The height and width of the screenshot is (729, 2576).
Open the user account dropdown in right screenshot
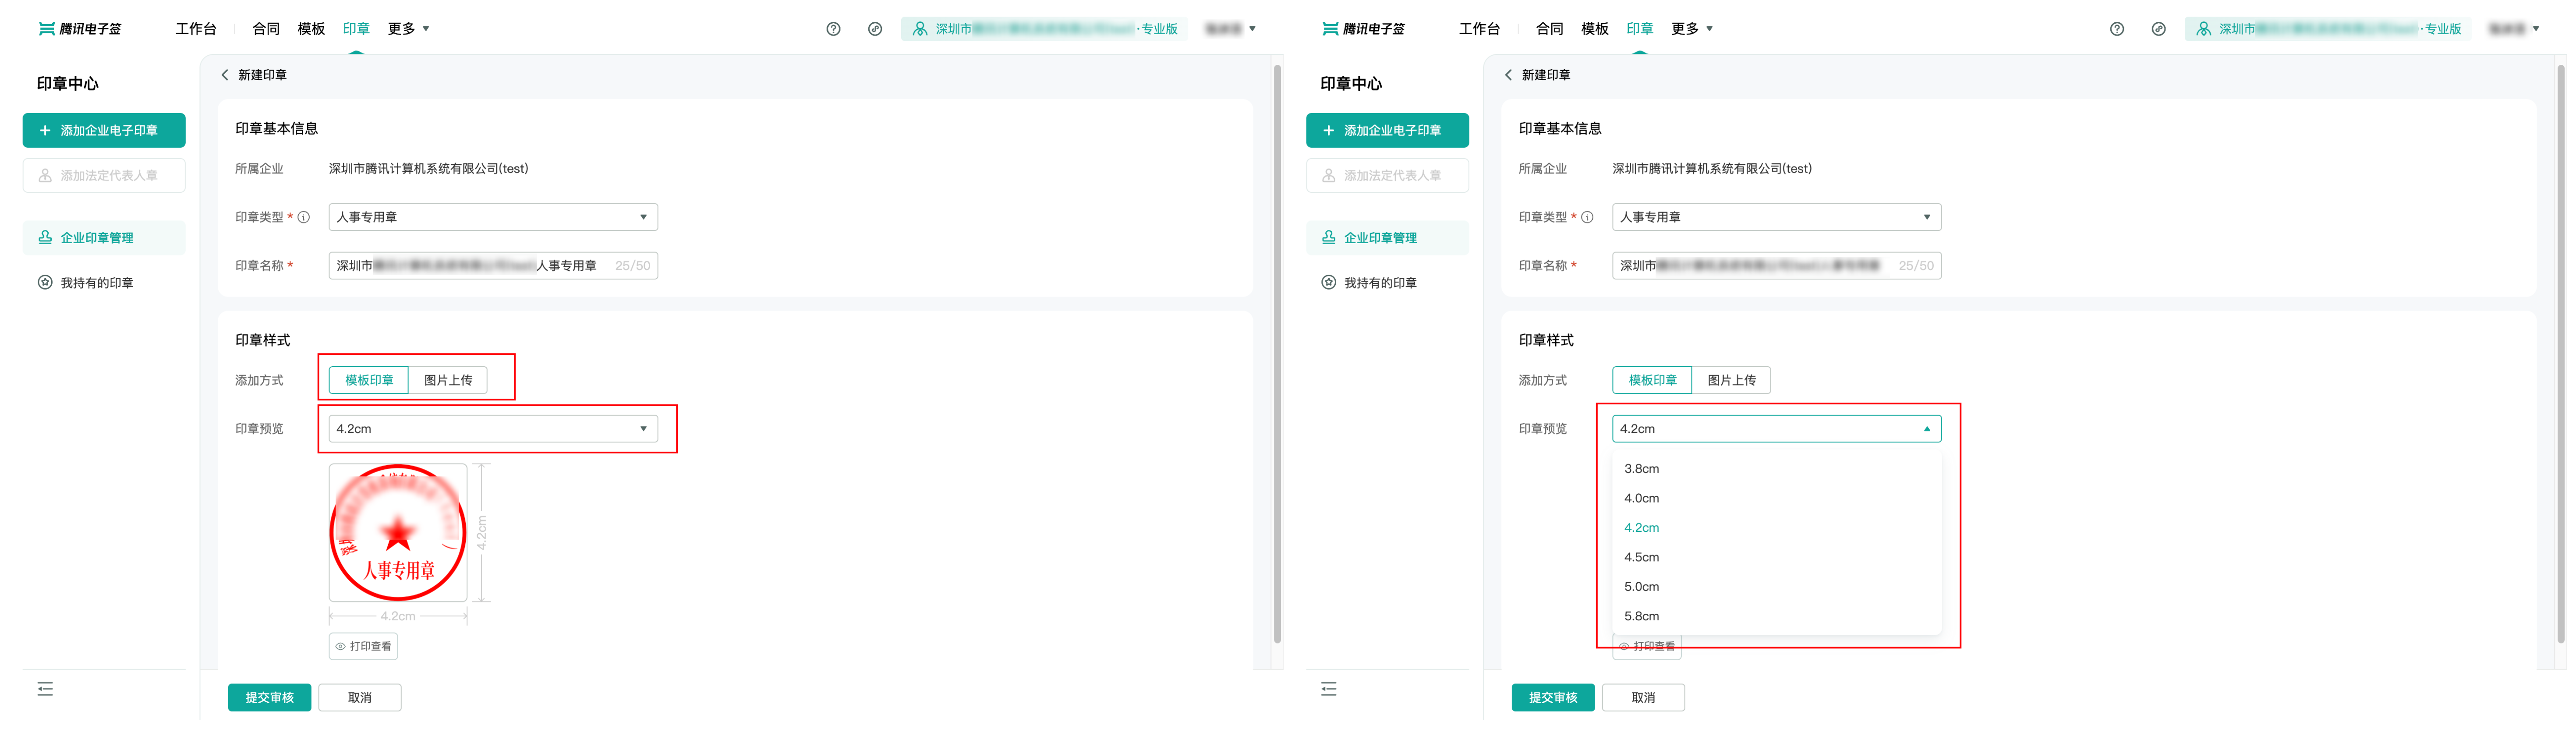pyautogui.click(x=2514, y=29)
